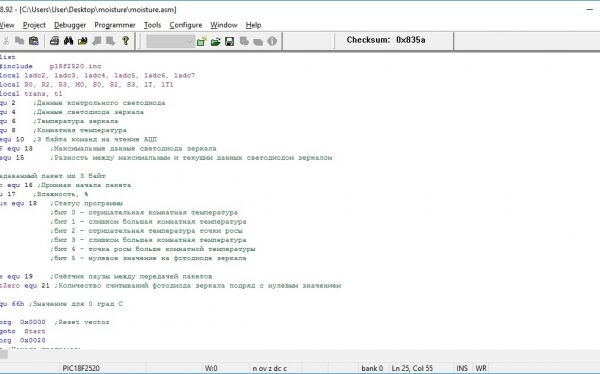This screenshot has width=600, height=374.
Task: Expand the build configuration dropdown
Action: click(x=190, y=41)
